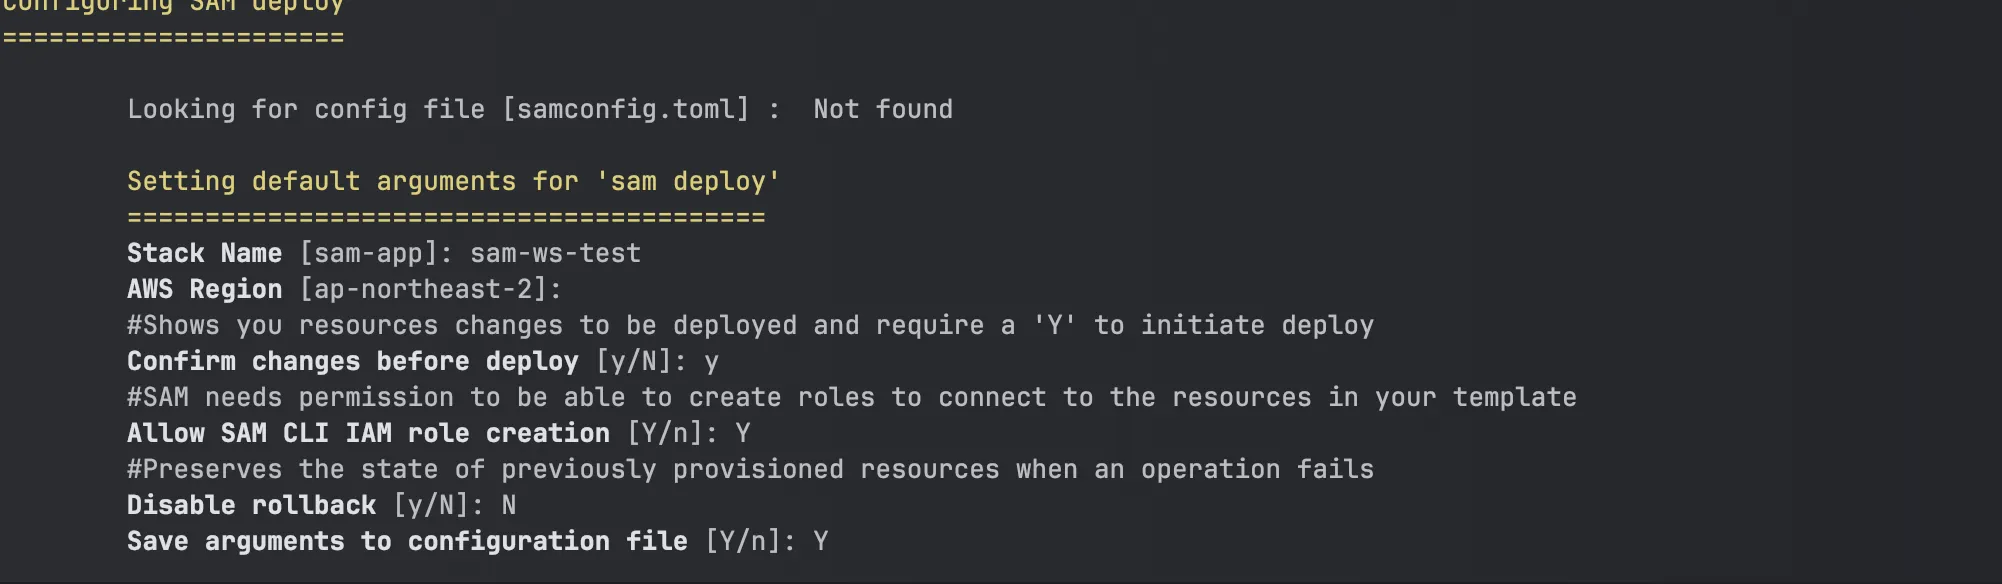This screenshot has height=584, width=2002.
Task: Click the 'Stack Name' prompt label
Action: pos(204,253)
